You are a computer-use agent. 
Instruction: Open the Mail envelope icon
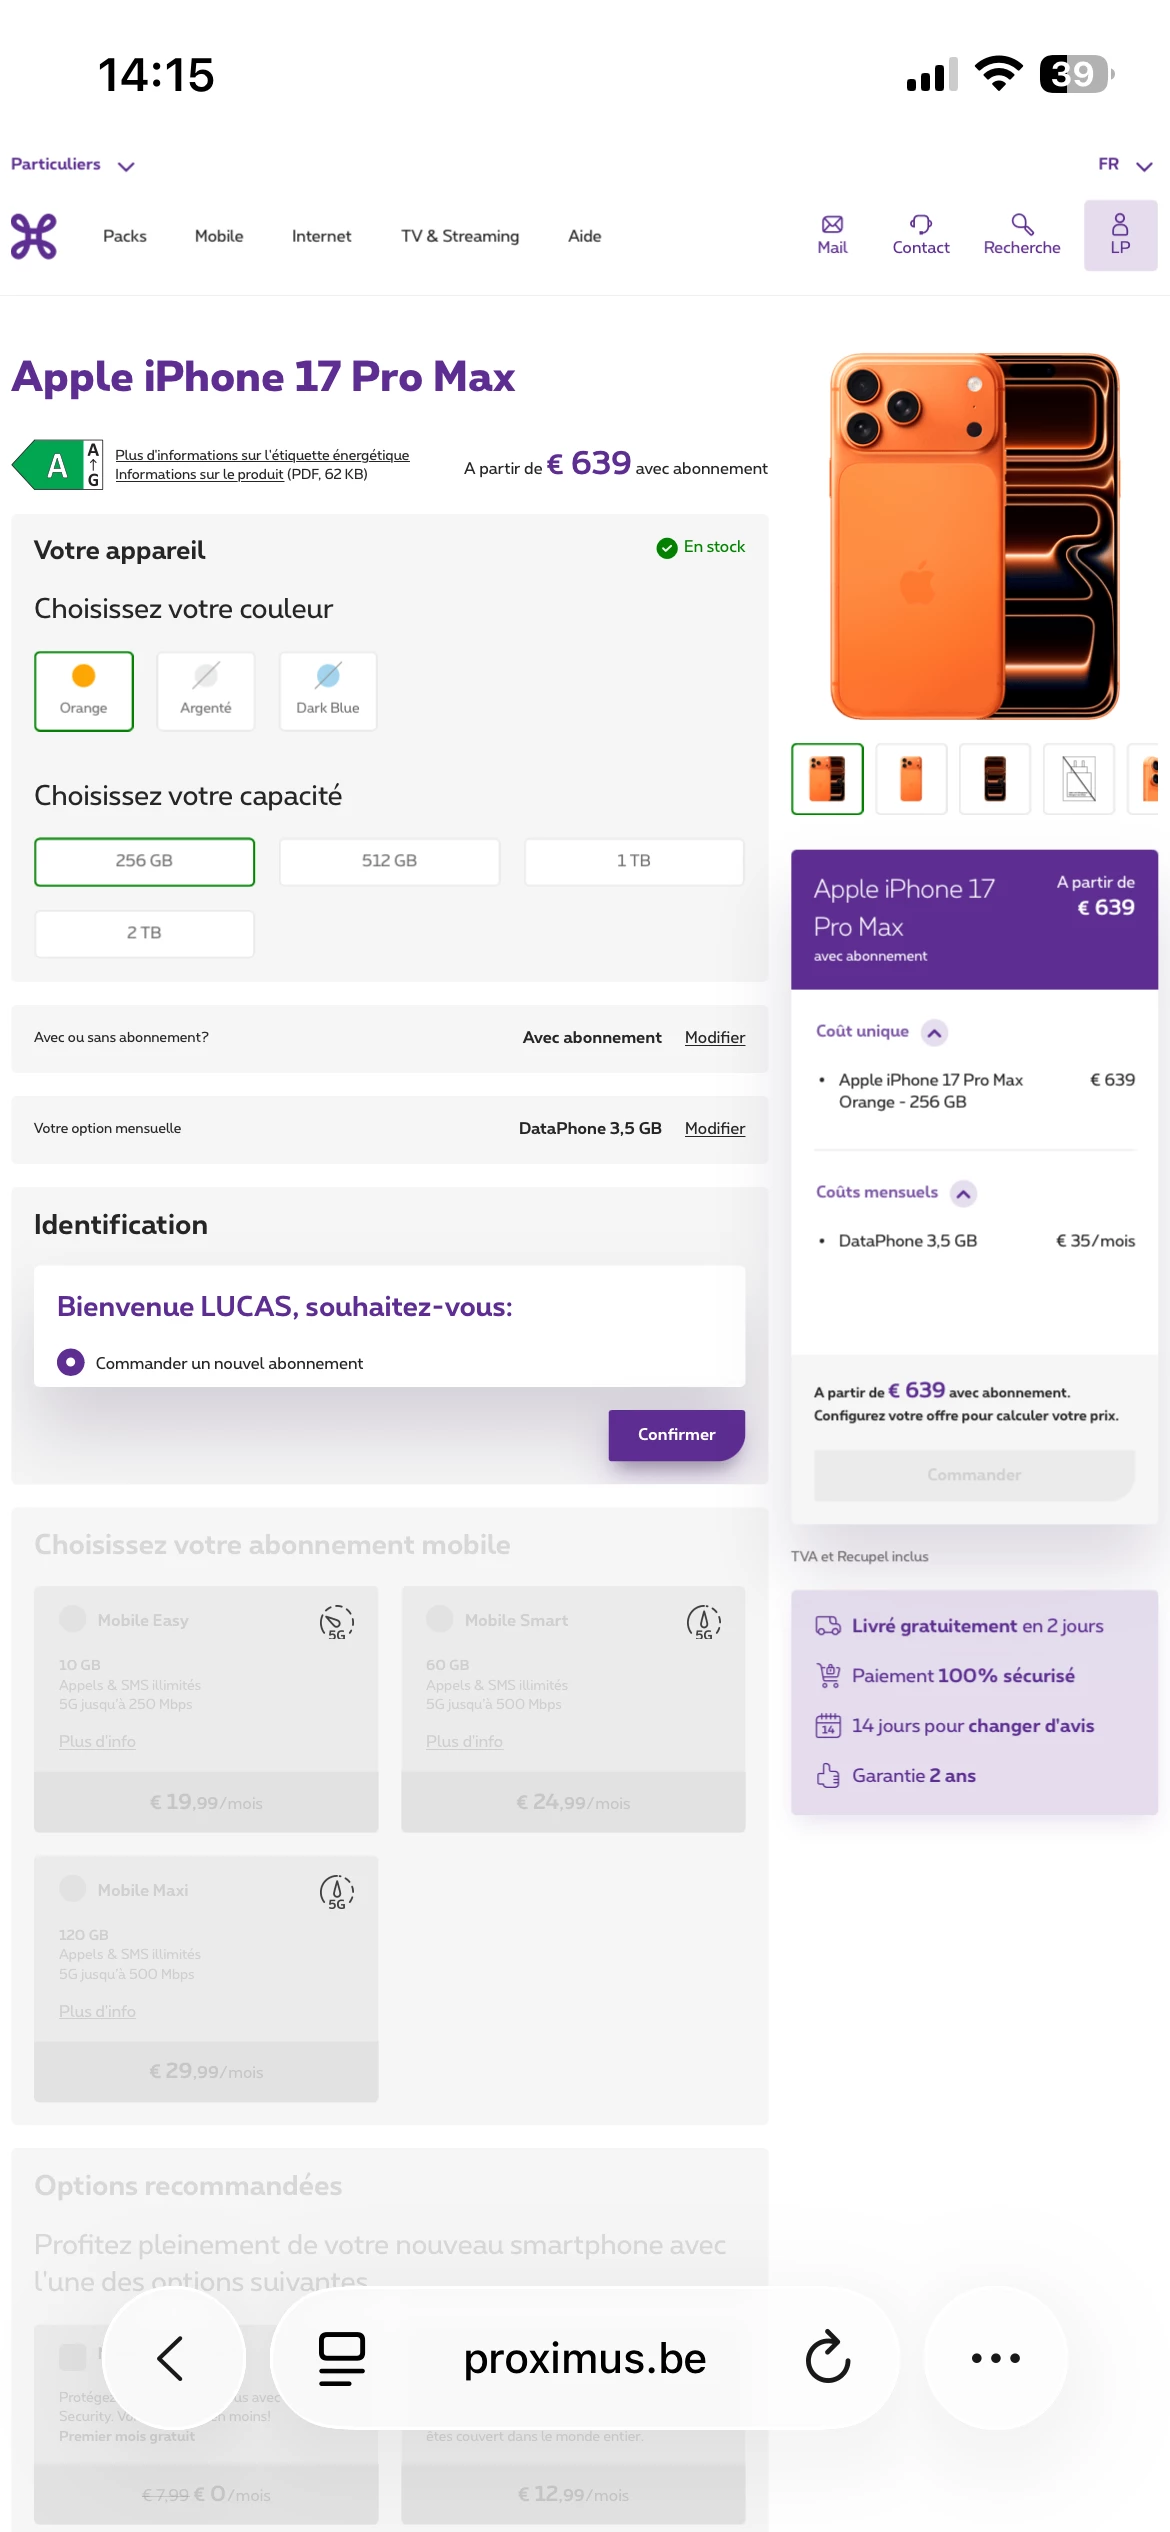(832, 224)
